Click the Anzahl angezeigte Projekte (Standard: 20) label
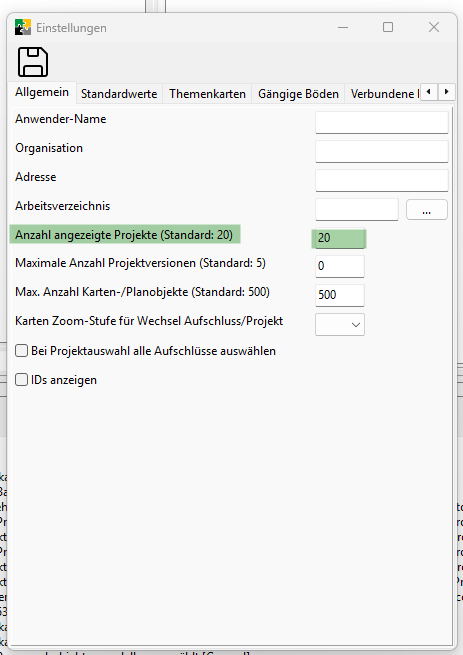Image resolution: width=463 pixels, height=655 pixels. [x=124, y=235]
